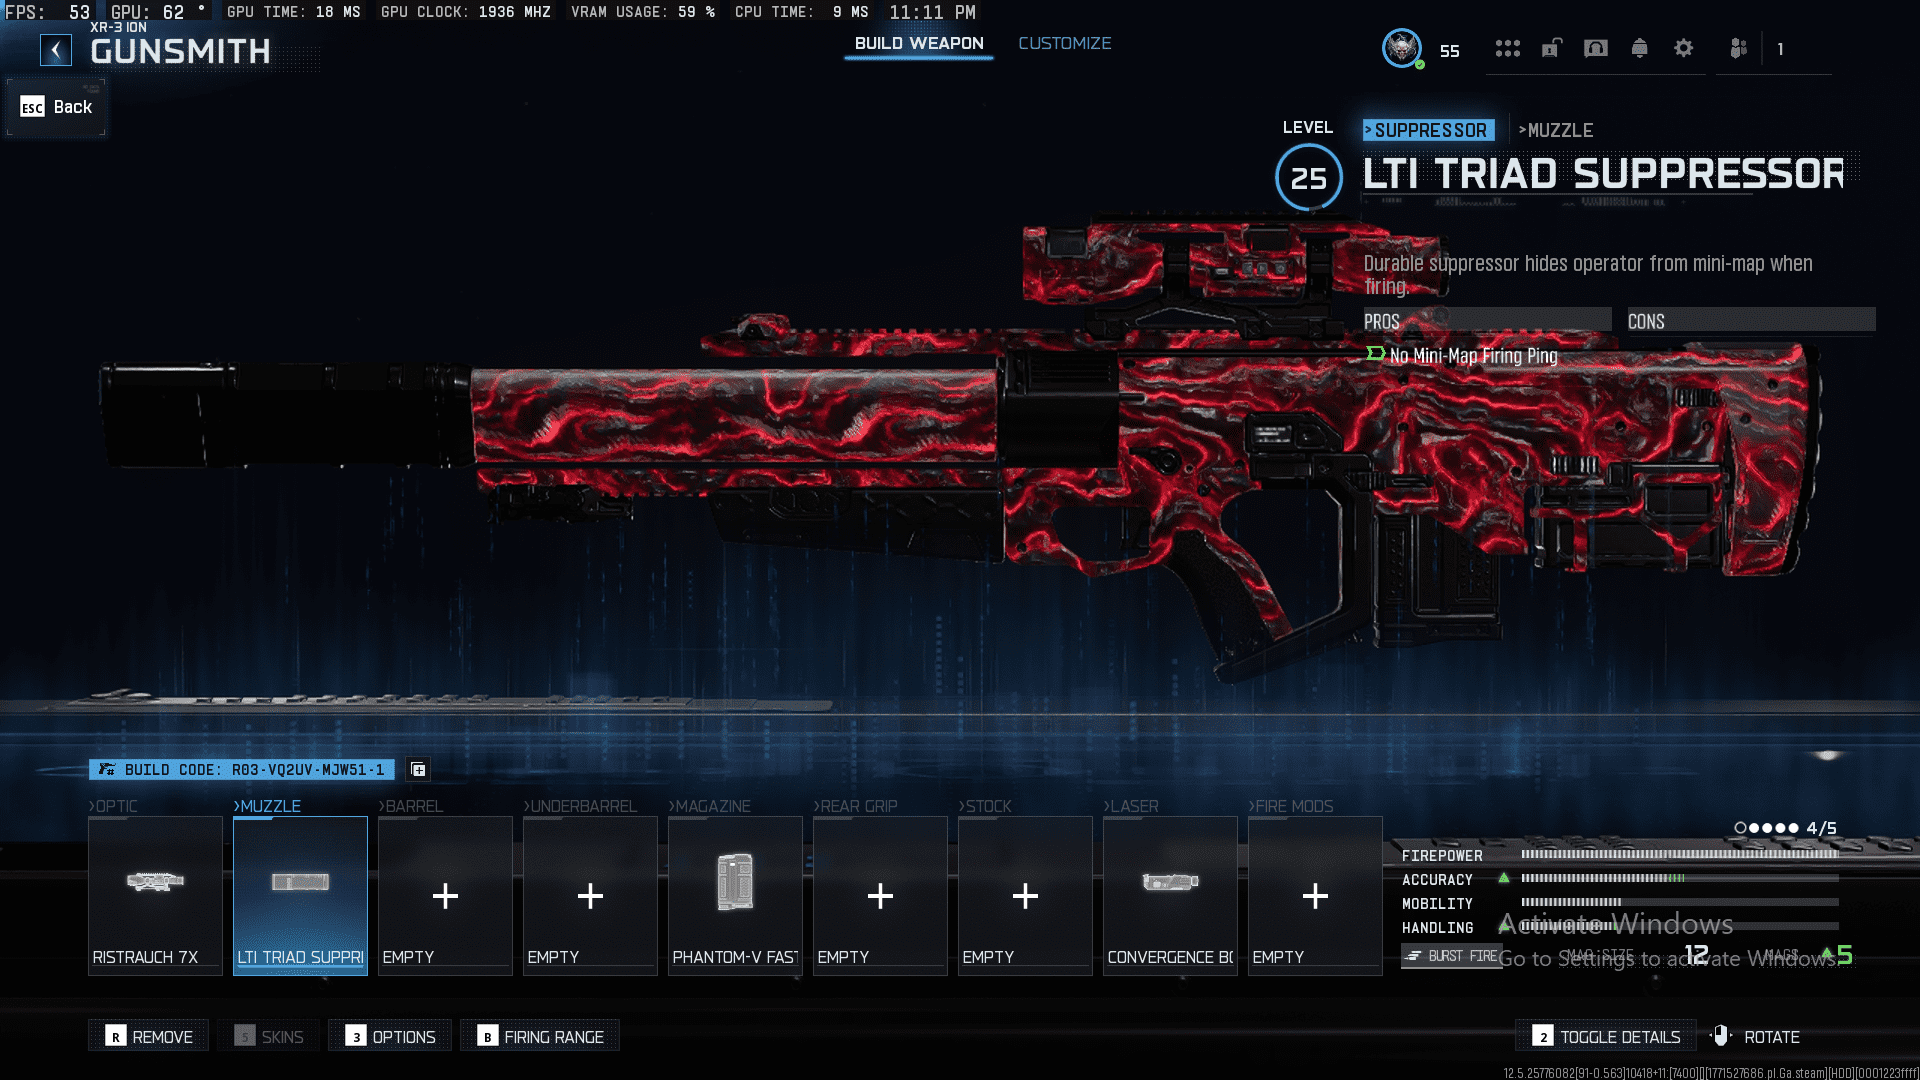
Task: Open the Convergence laser slot
Action: pyautogui.click(x=1170, y=895)
